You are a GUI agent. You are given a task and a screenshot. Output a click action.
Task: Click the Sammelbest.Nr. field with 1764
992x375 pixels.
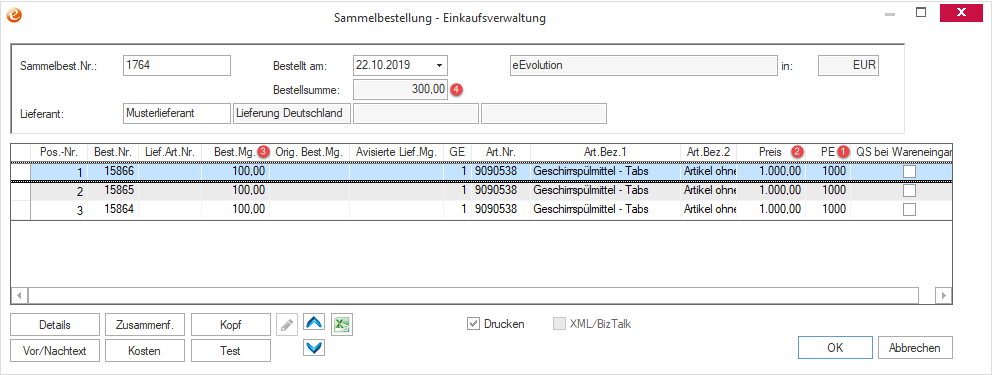(x=177, y=65)
